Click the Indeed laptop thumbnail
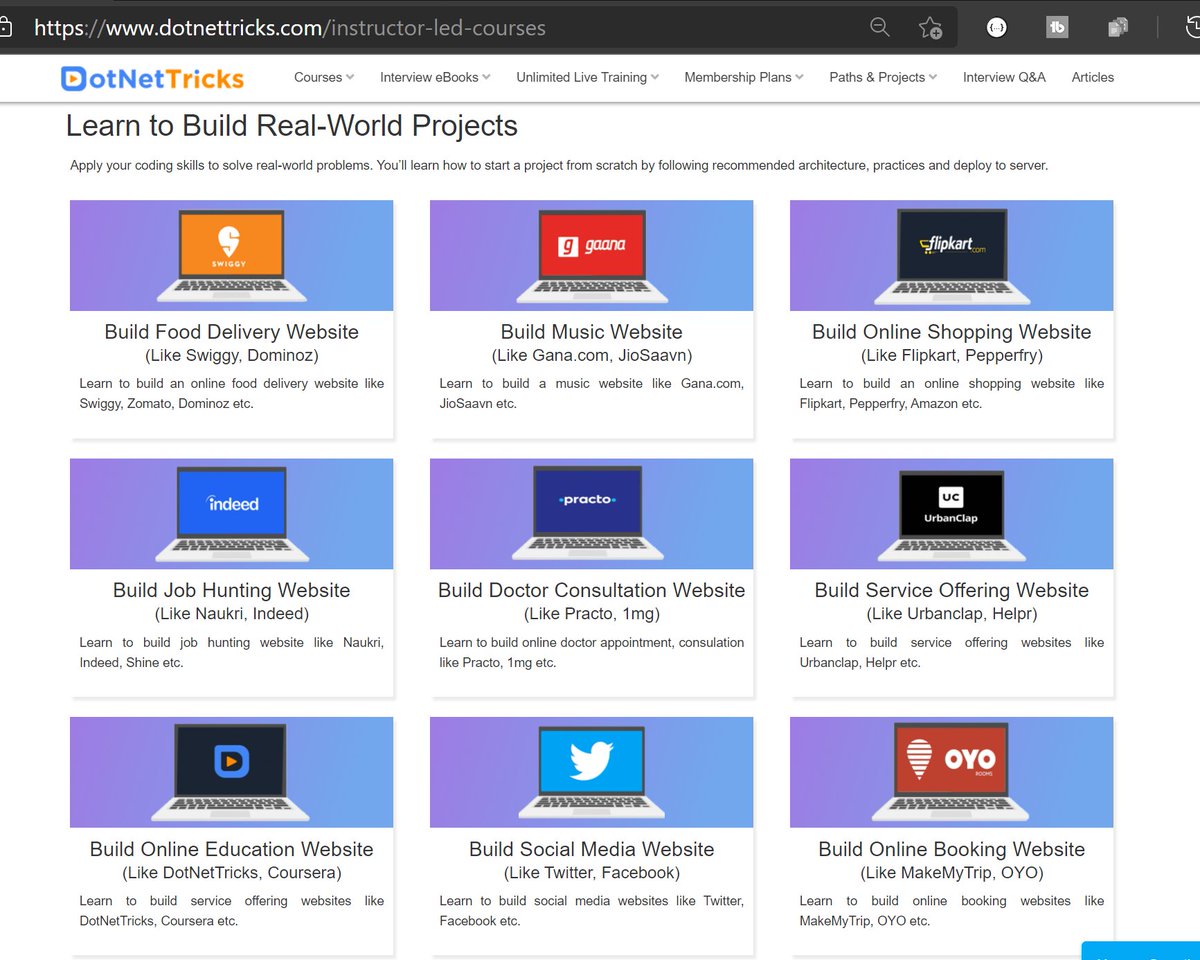The width and height of the screenshot is (1200, 960). [x=231, y=513]
